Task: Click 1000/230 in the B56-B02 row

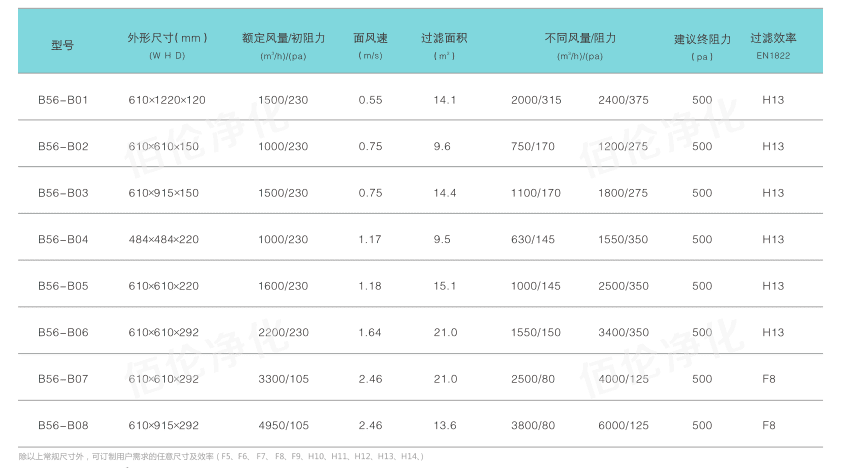Action: [283, 146]
